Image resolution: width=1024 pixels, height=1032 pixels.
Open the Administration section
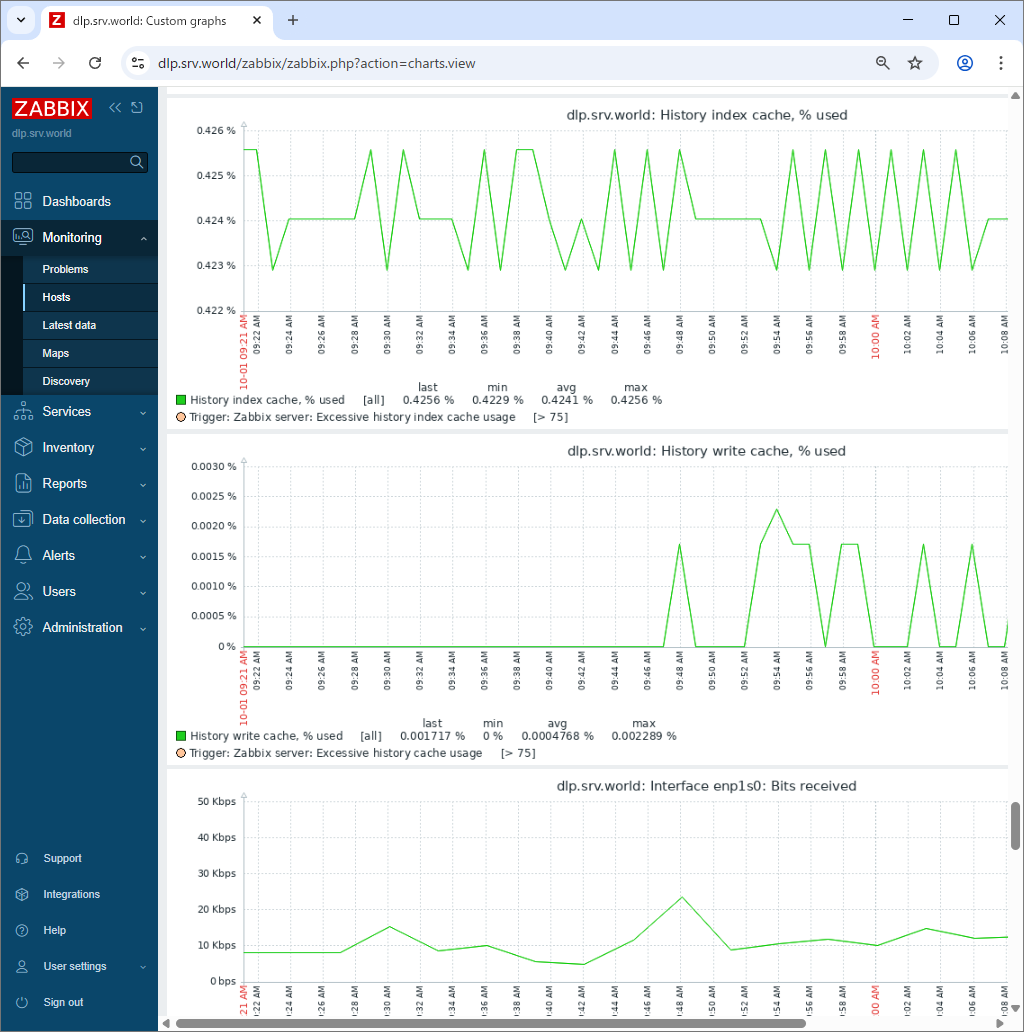[x=80, y=627]
